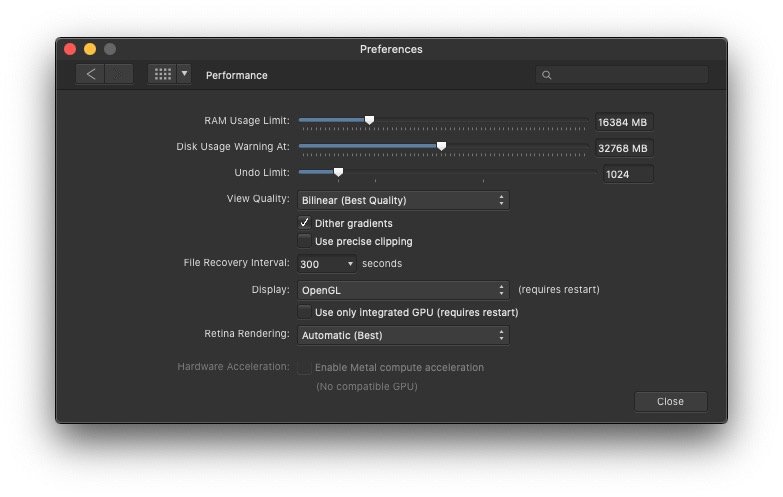Expand the arrow beside the grid icon

coord(184,74)
